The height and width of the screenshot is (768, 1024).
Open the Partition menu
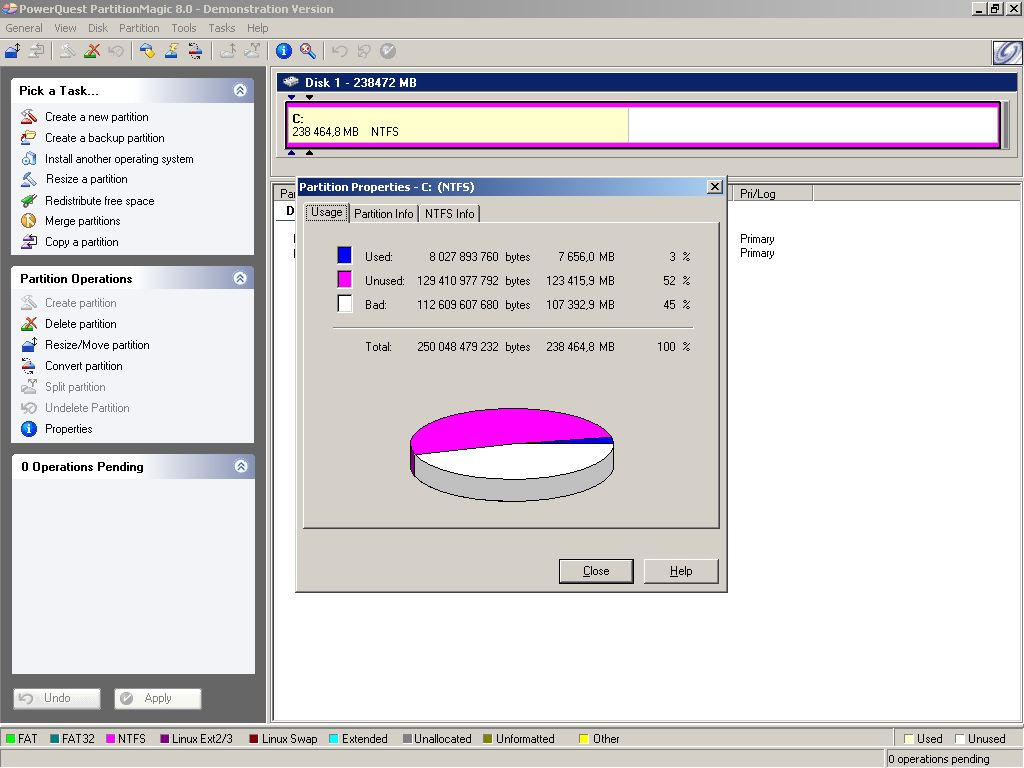click(x=138, y=28)
